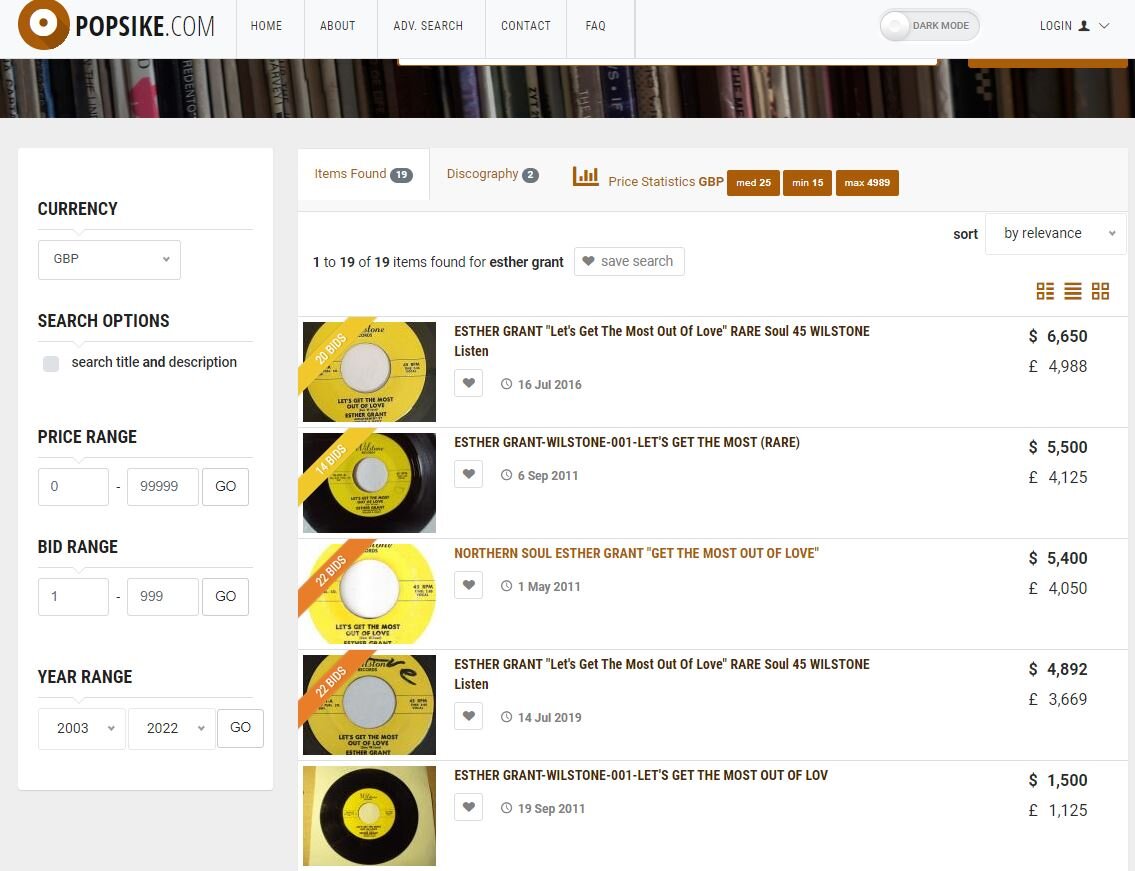Screen dimensions: 1135x871
Task: Click the min 15 price badge
Action: (x=807, y=182)
